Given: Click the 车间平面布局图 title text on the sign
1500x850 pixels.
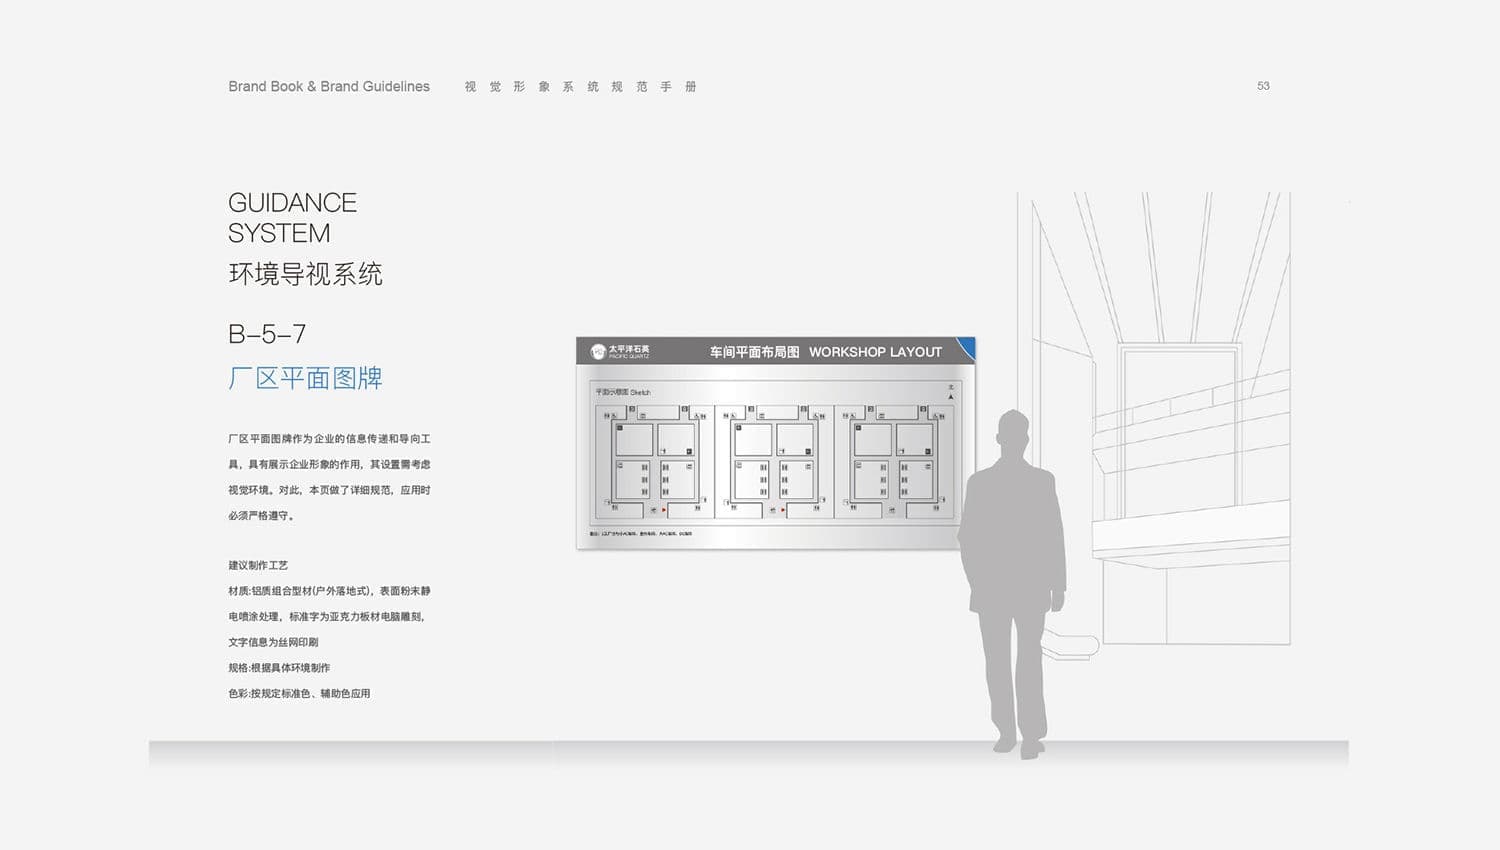Looking at the screenshot, I should 754,352.
